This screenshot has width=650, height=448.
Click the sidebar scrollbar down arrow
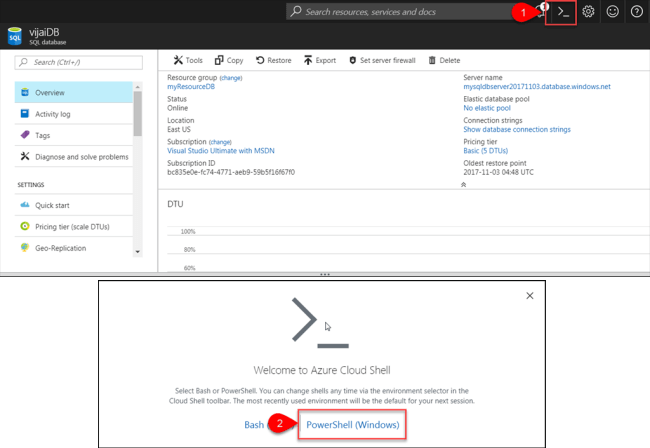click(138, 252)
